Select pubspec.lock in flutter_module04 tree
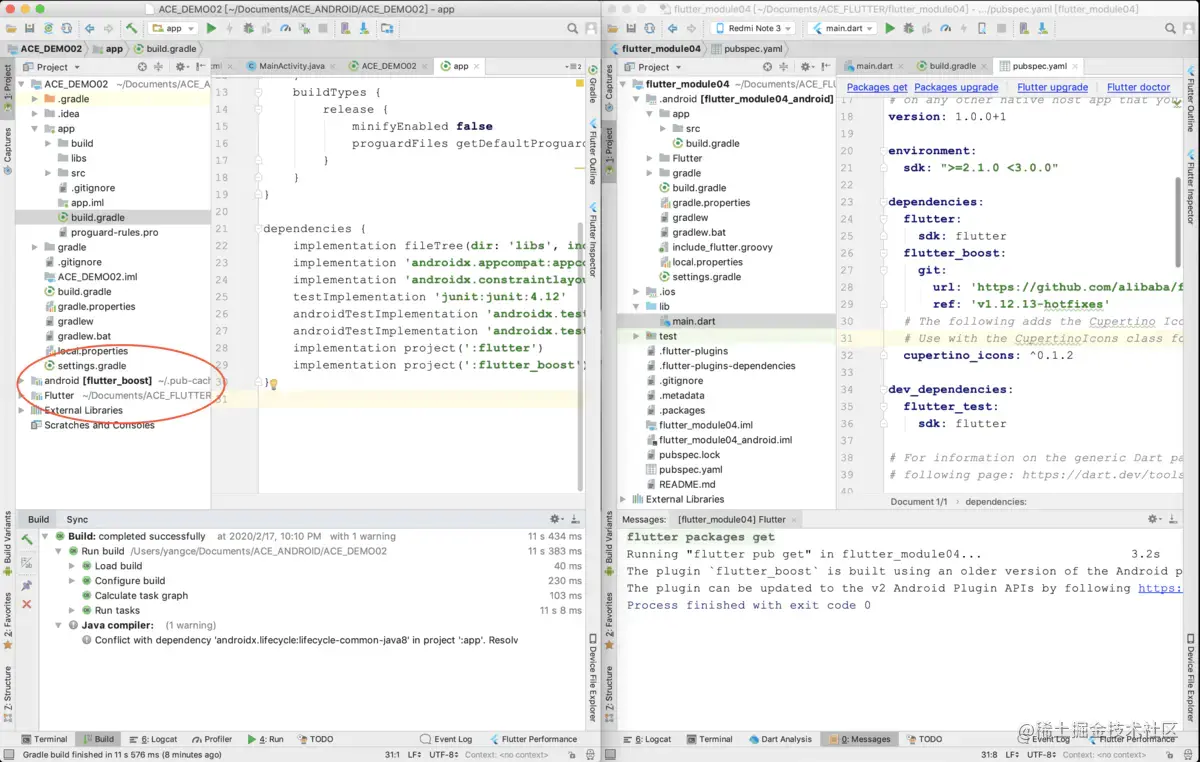 689,455
